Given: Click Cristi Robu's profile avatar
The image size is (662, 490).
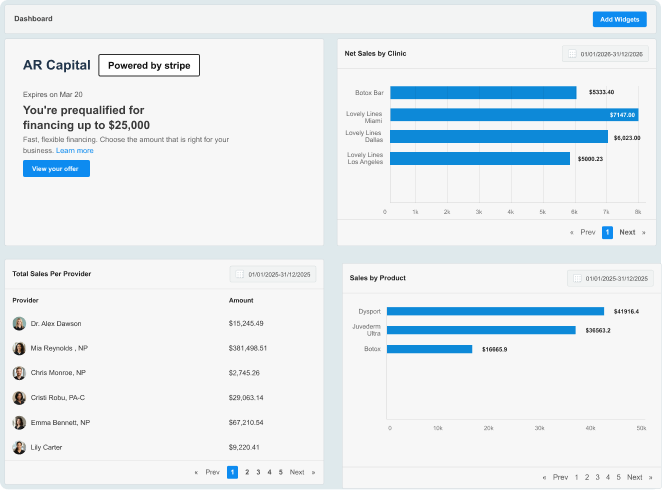Looking at the screenshot, I should 19,398.
